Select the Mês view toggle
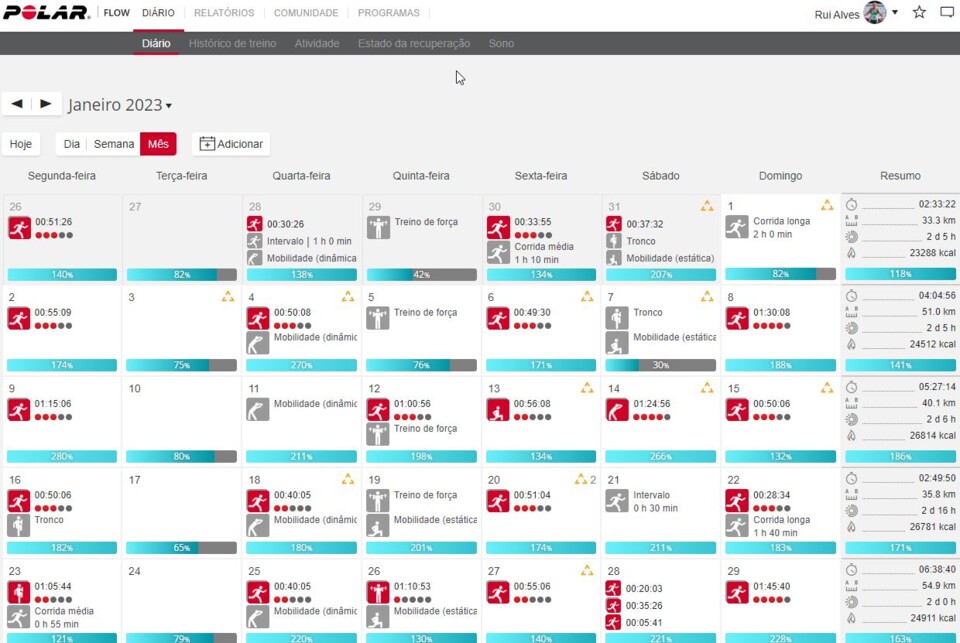This screenshot has height=643, width=960. click(158, 144)
